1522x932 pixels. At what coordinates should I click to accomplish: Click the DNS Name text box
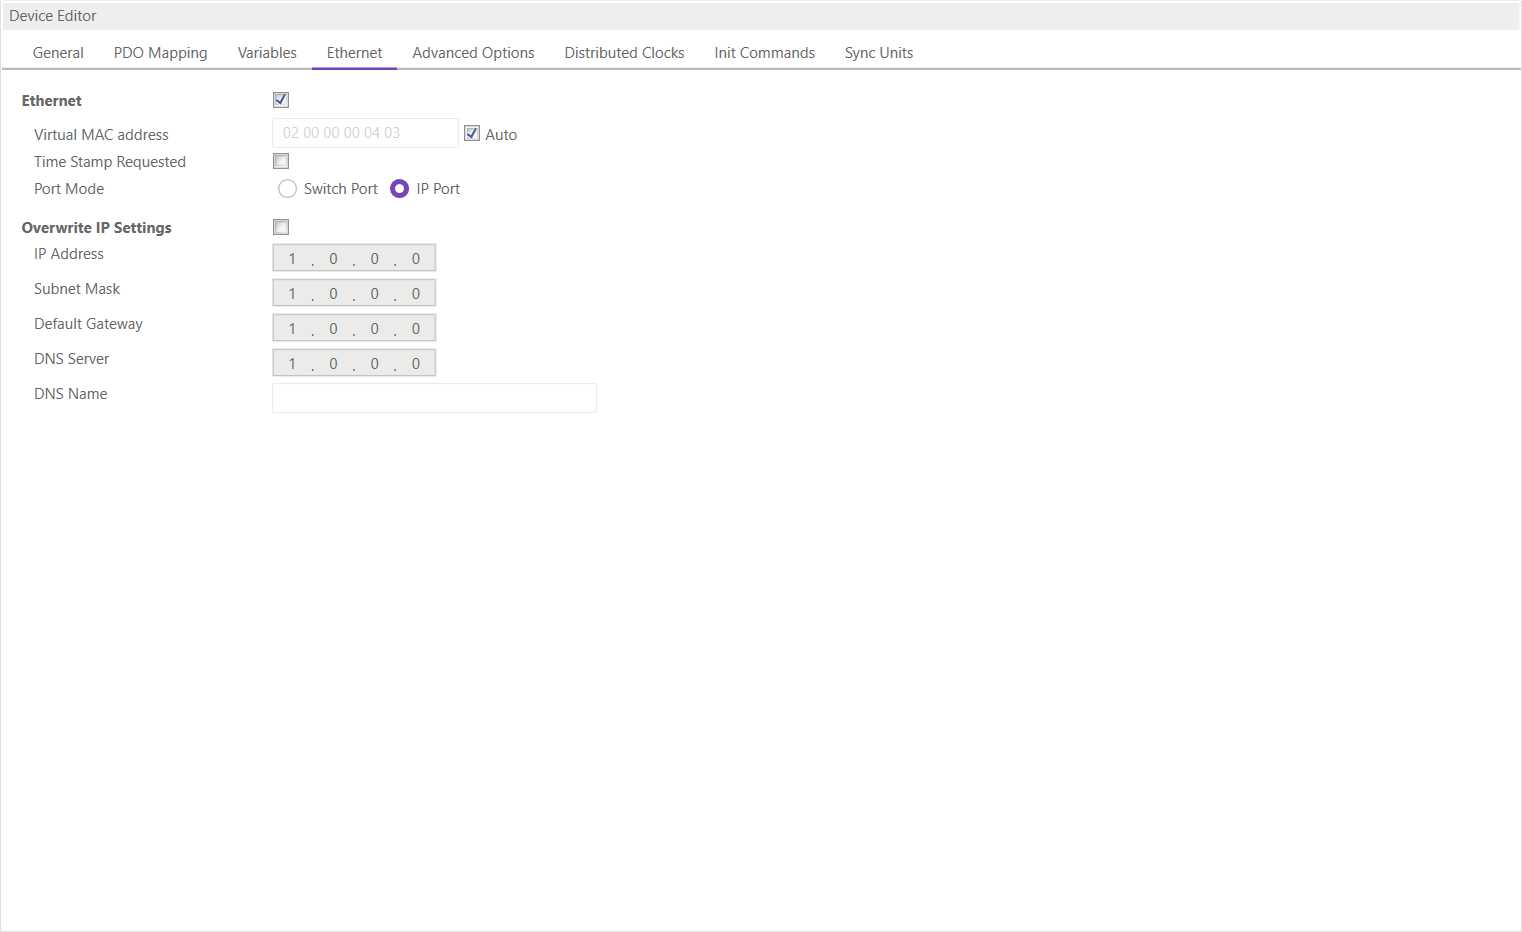tap(434, 398)
